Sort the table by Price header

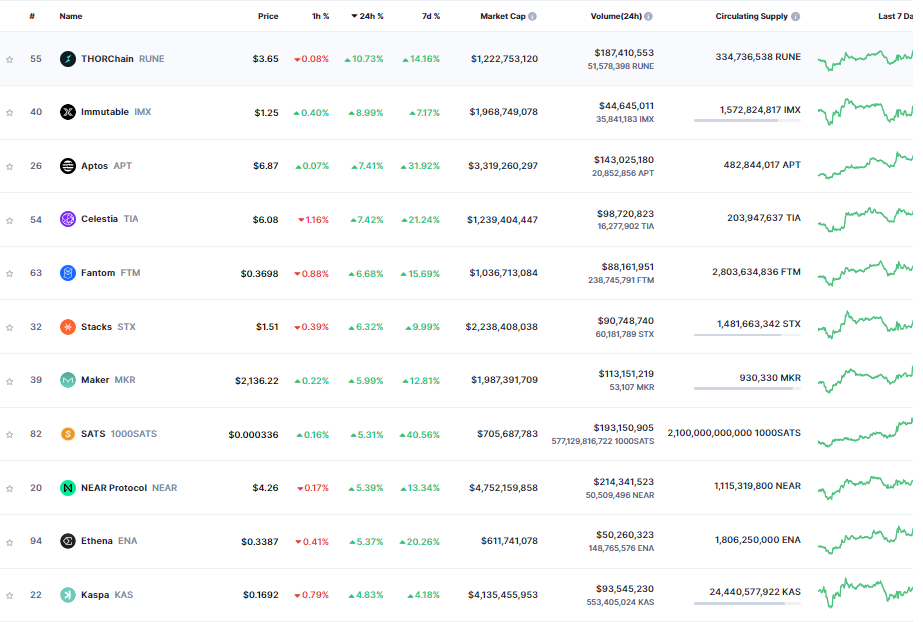click(x=268, y=16)
